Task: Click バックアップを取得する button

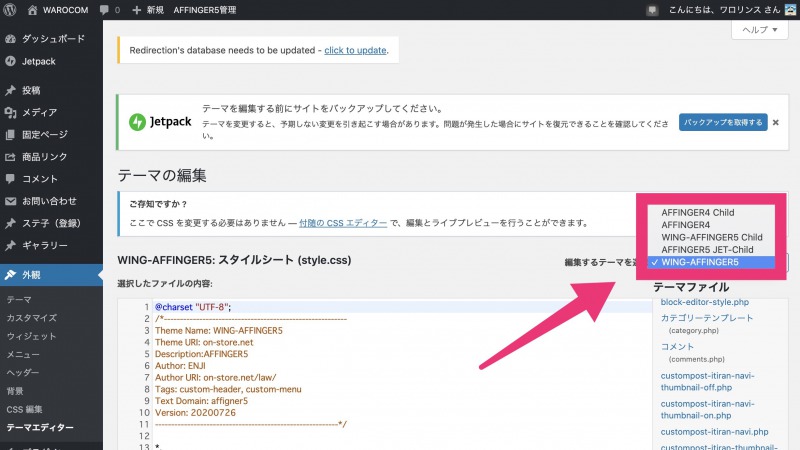Action: point(723,122)
